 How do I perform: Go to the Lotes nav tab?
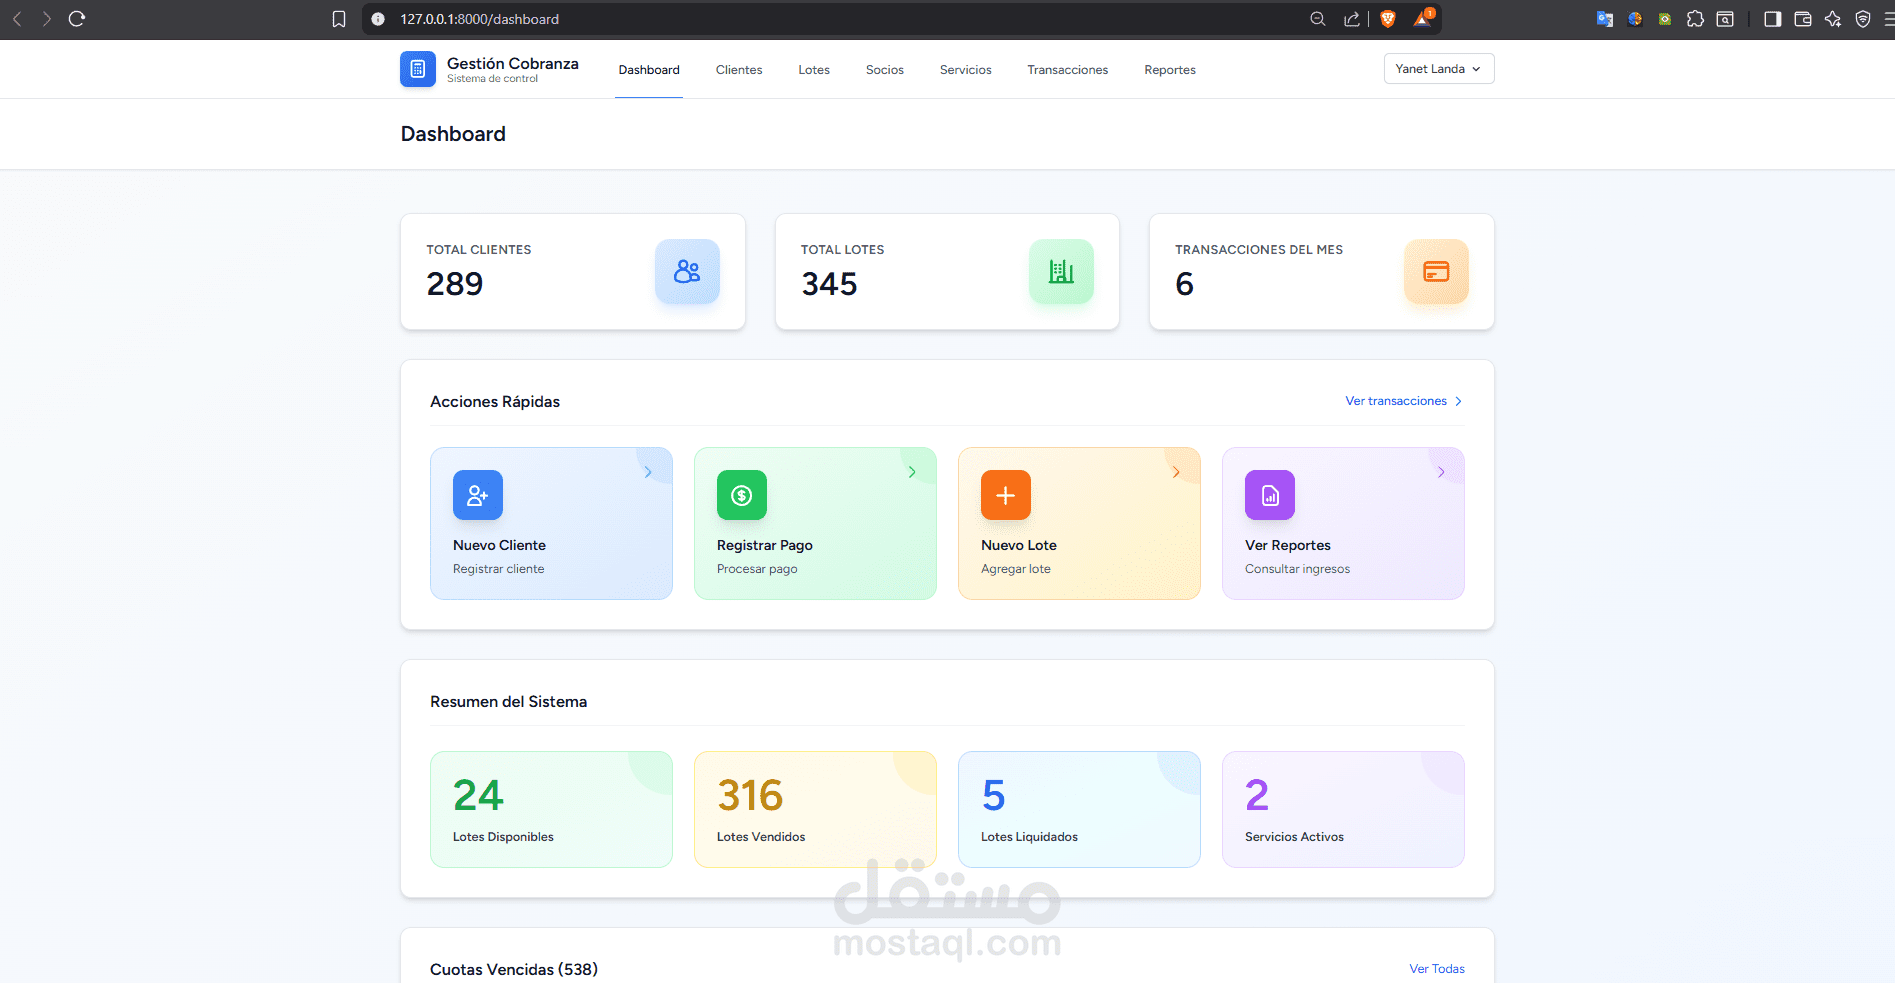(814, 70)
